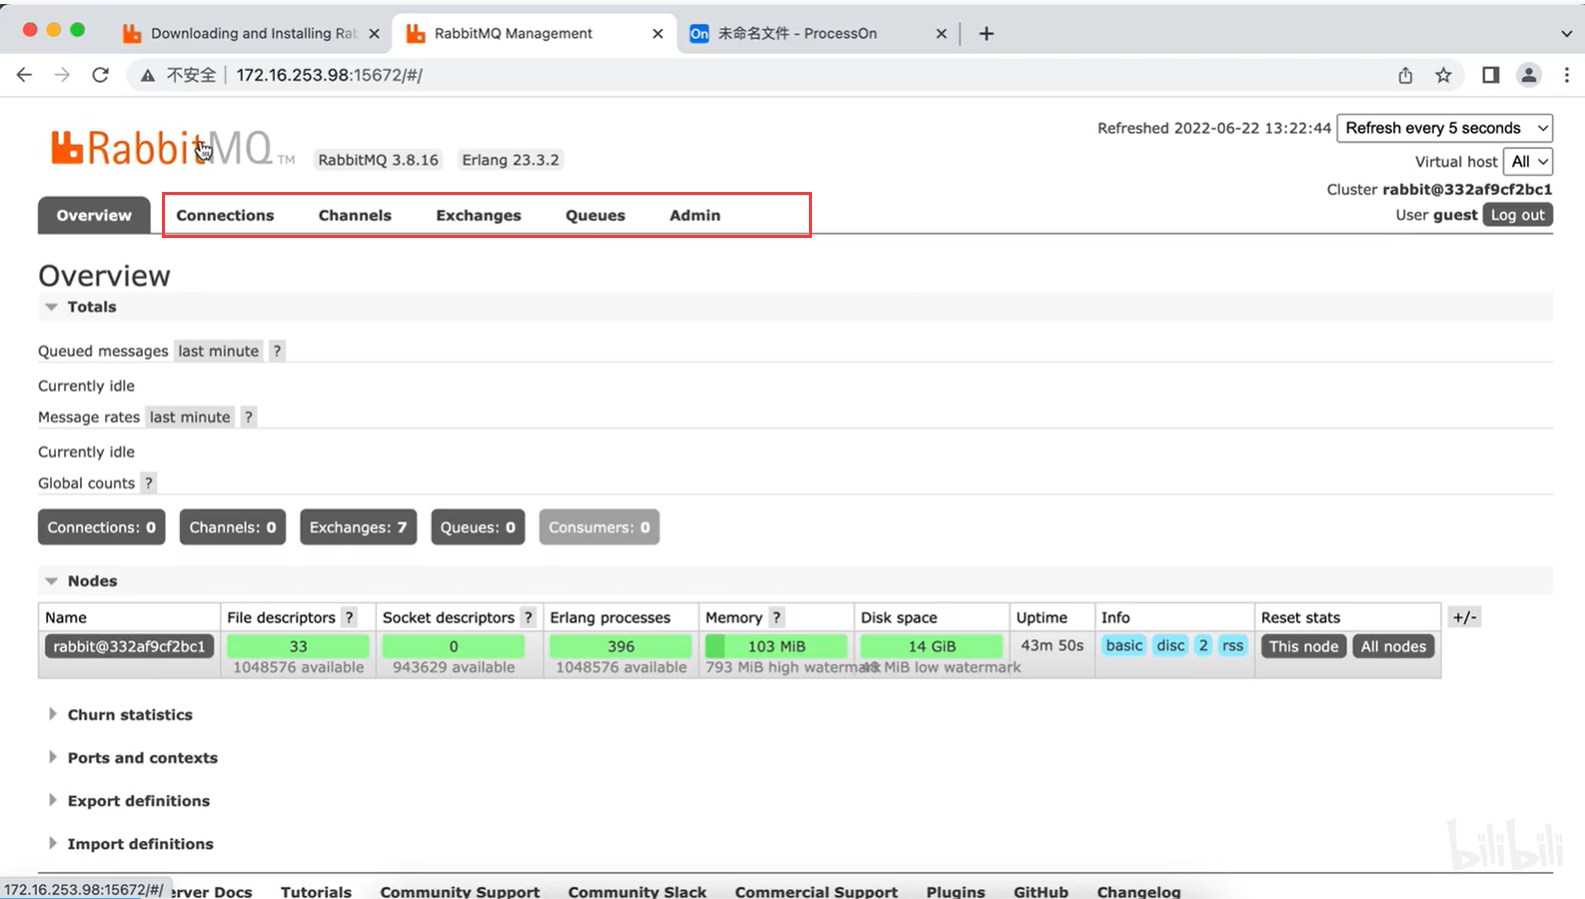Close the ProcessOn tab

(x=941, y=33)
